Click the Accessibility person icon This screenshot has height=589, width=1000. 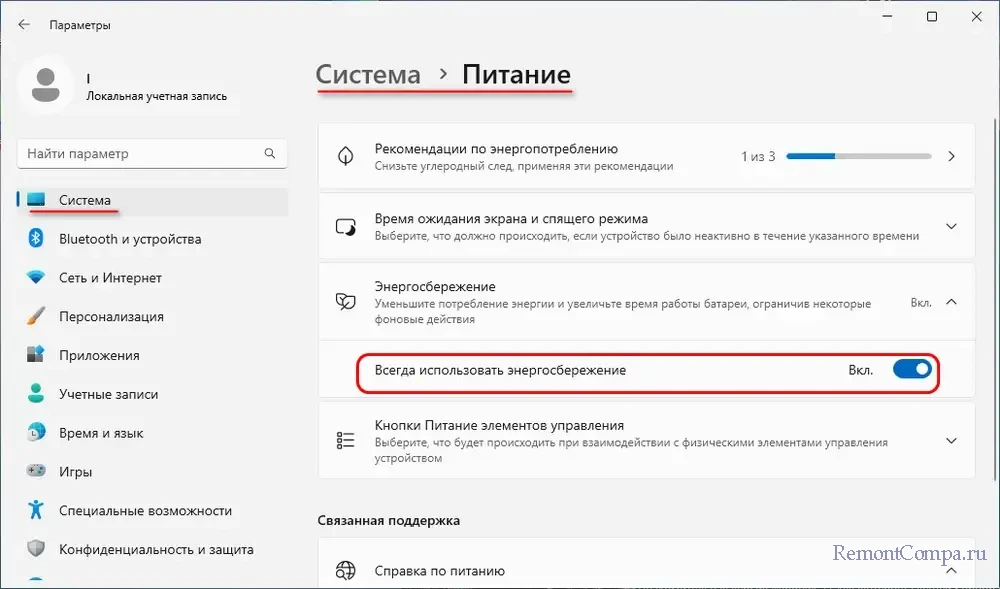pyautogui.click(x=36, y=510)
